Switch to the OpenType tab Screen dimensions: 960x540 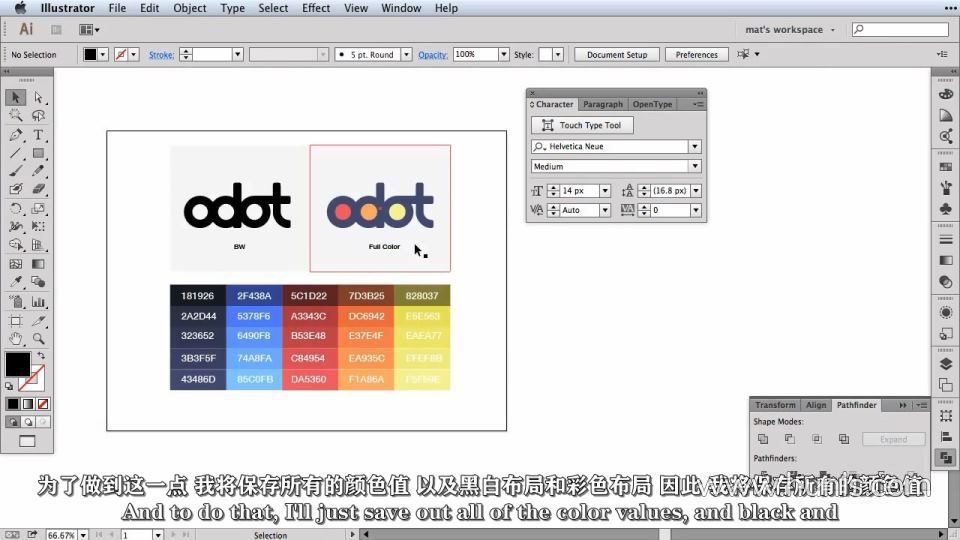pos(652,104)
